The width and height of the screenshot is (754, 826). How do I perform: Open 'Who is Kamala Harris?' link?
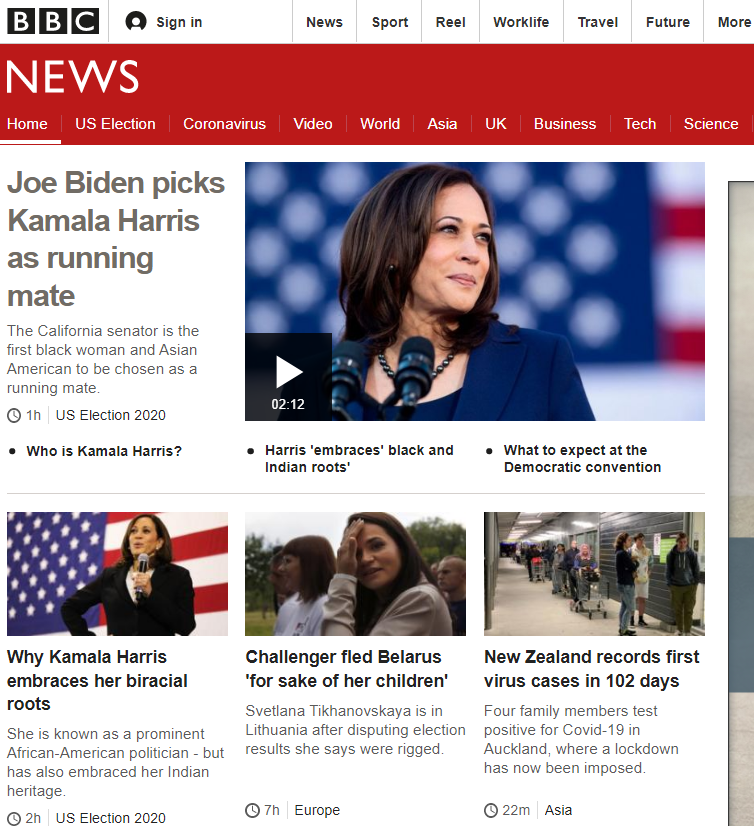[104, 451]
